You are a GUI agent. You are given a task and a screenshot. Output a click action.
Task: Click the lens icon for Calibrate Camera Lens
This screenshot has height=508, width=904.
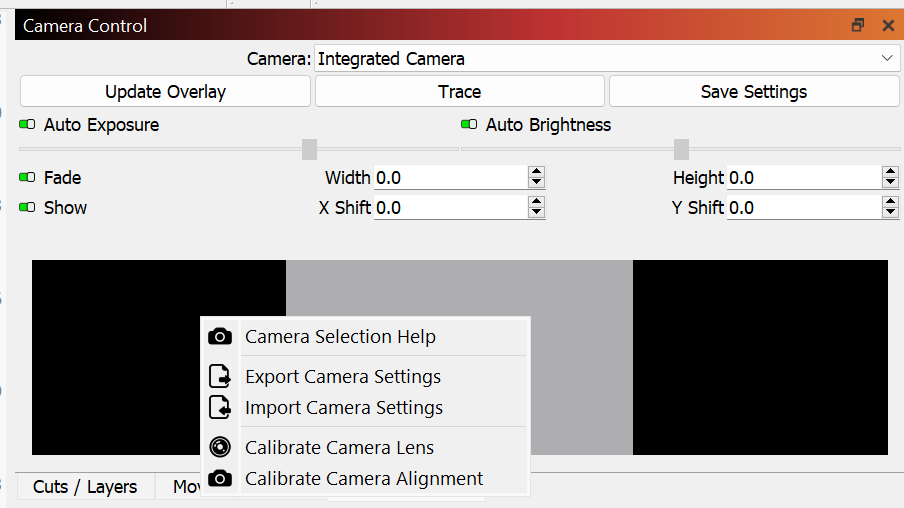pyautogui.click(x=220, y=447)
